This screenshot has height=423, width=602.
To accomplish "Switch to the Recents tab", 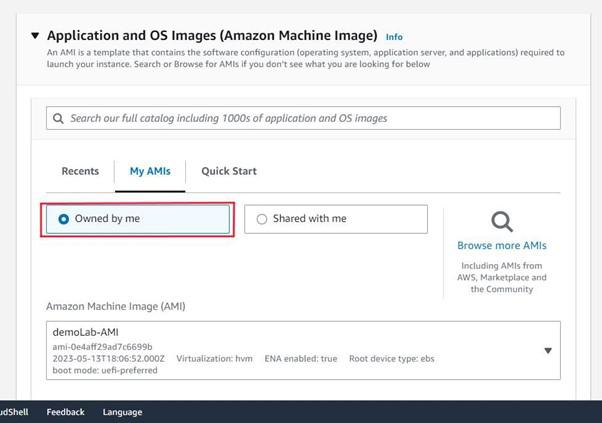I will pos(80,171).
